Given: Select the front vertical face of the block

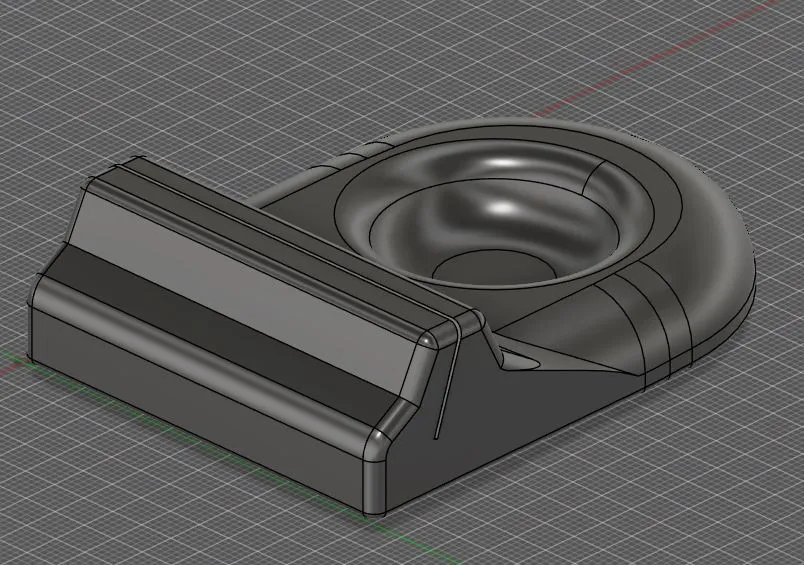Looking at the screenshot, I should coord(197,409).
